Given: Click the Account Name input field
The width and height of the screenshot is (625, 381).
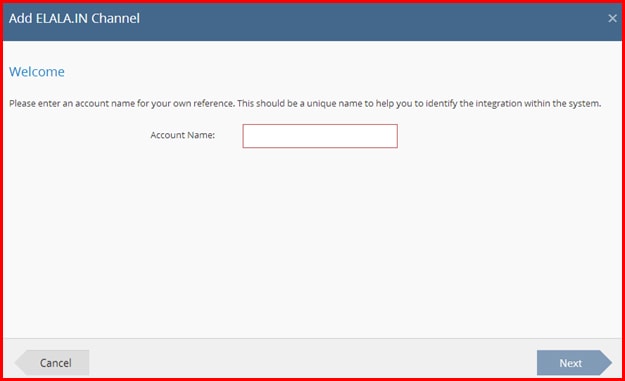Looking at the screenshot, I should 320,136.
